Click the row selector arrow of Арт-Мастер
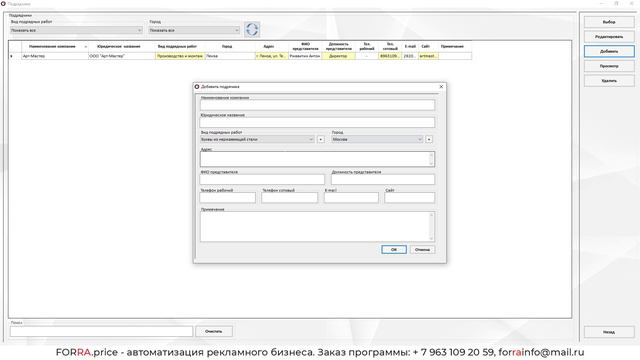Viewport: 640px width, 360px height. point(15,56)
